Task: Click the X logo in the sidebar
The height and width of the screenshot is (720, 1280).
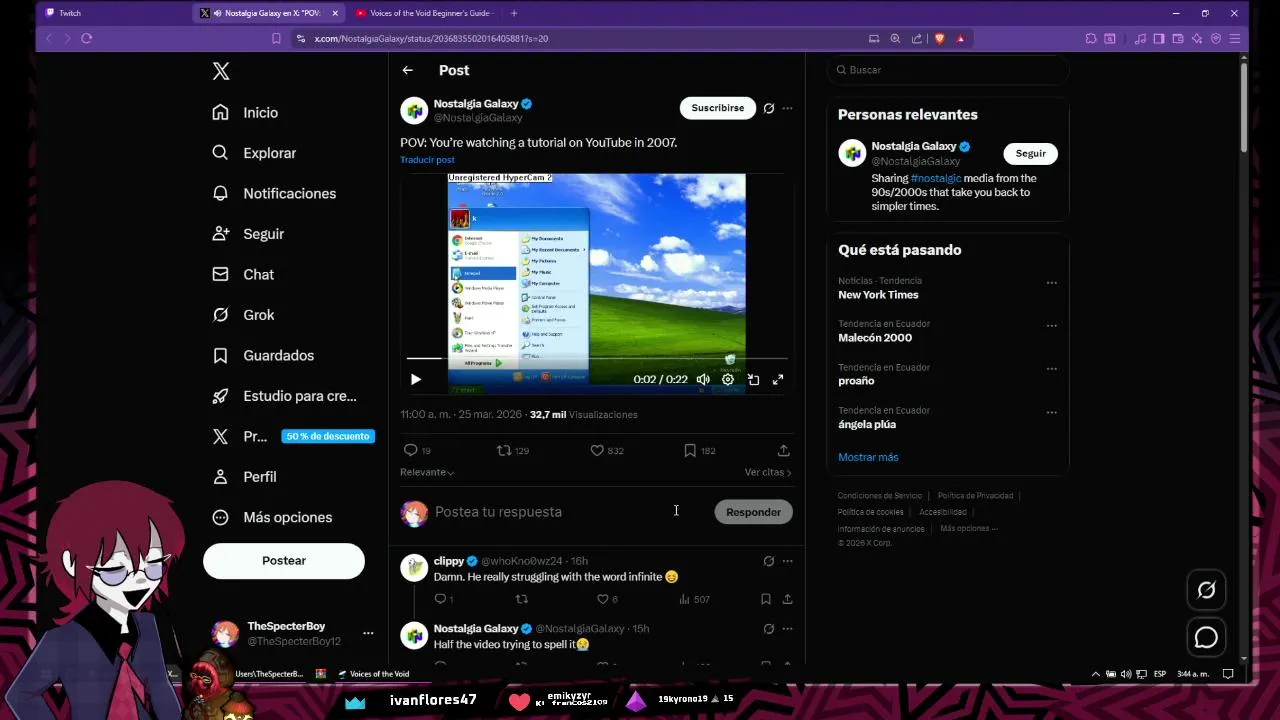Action: coord(221,71)
